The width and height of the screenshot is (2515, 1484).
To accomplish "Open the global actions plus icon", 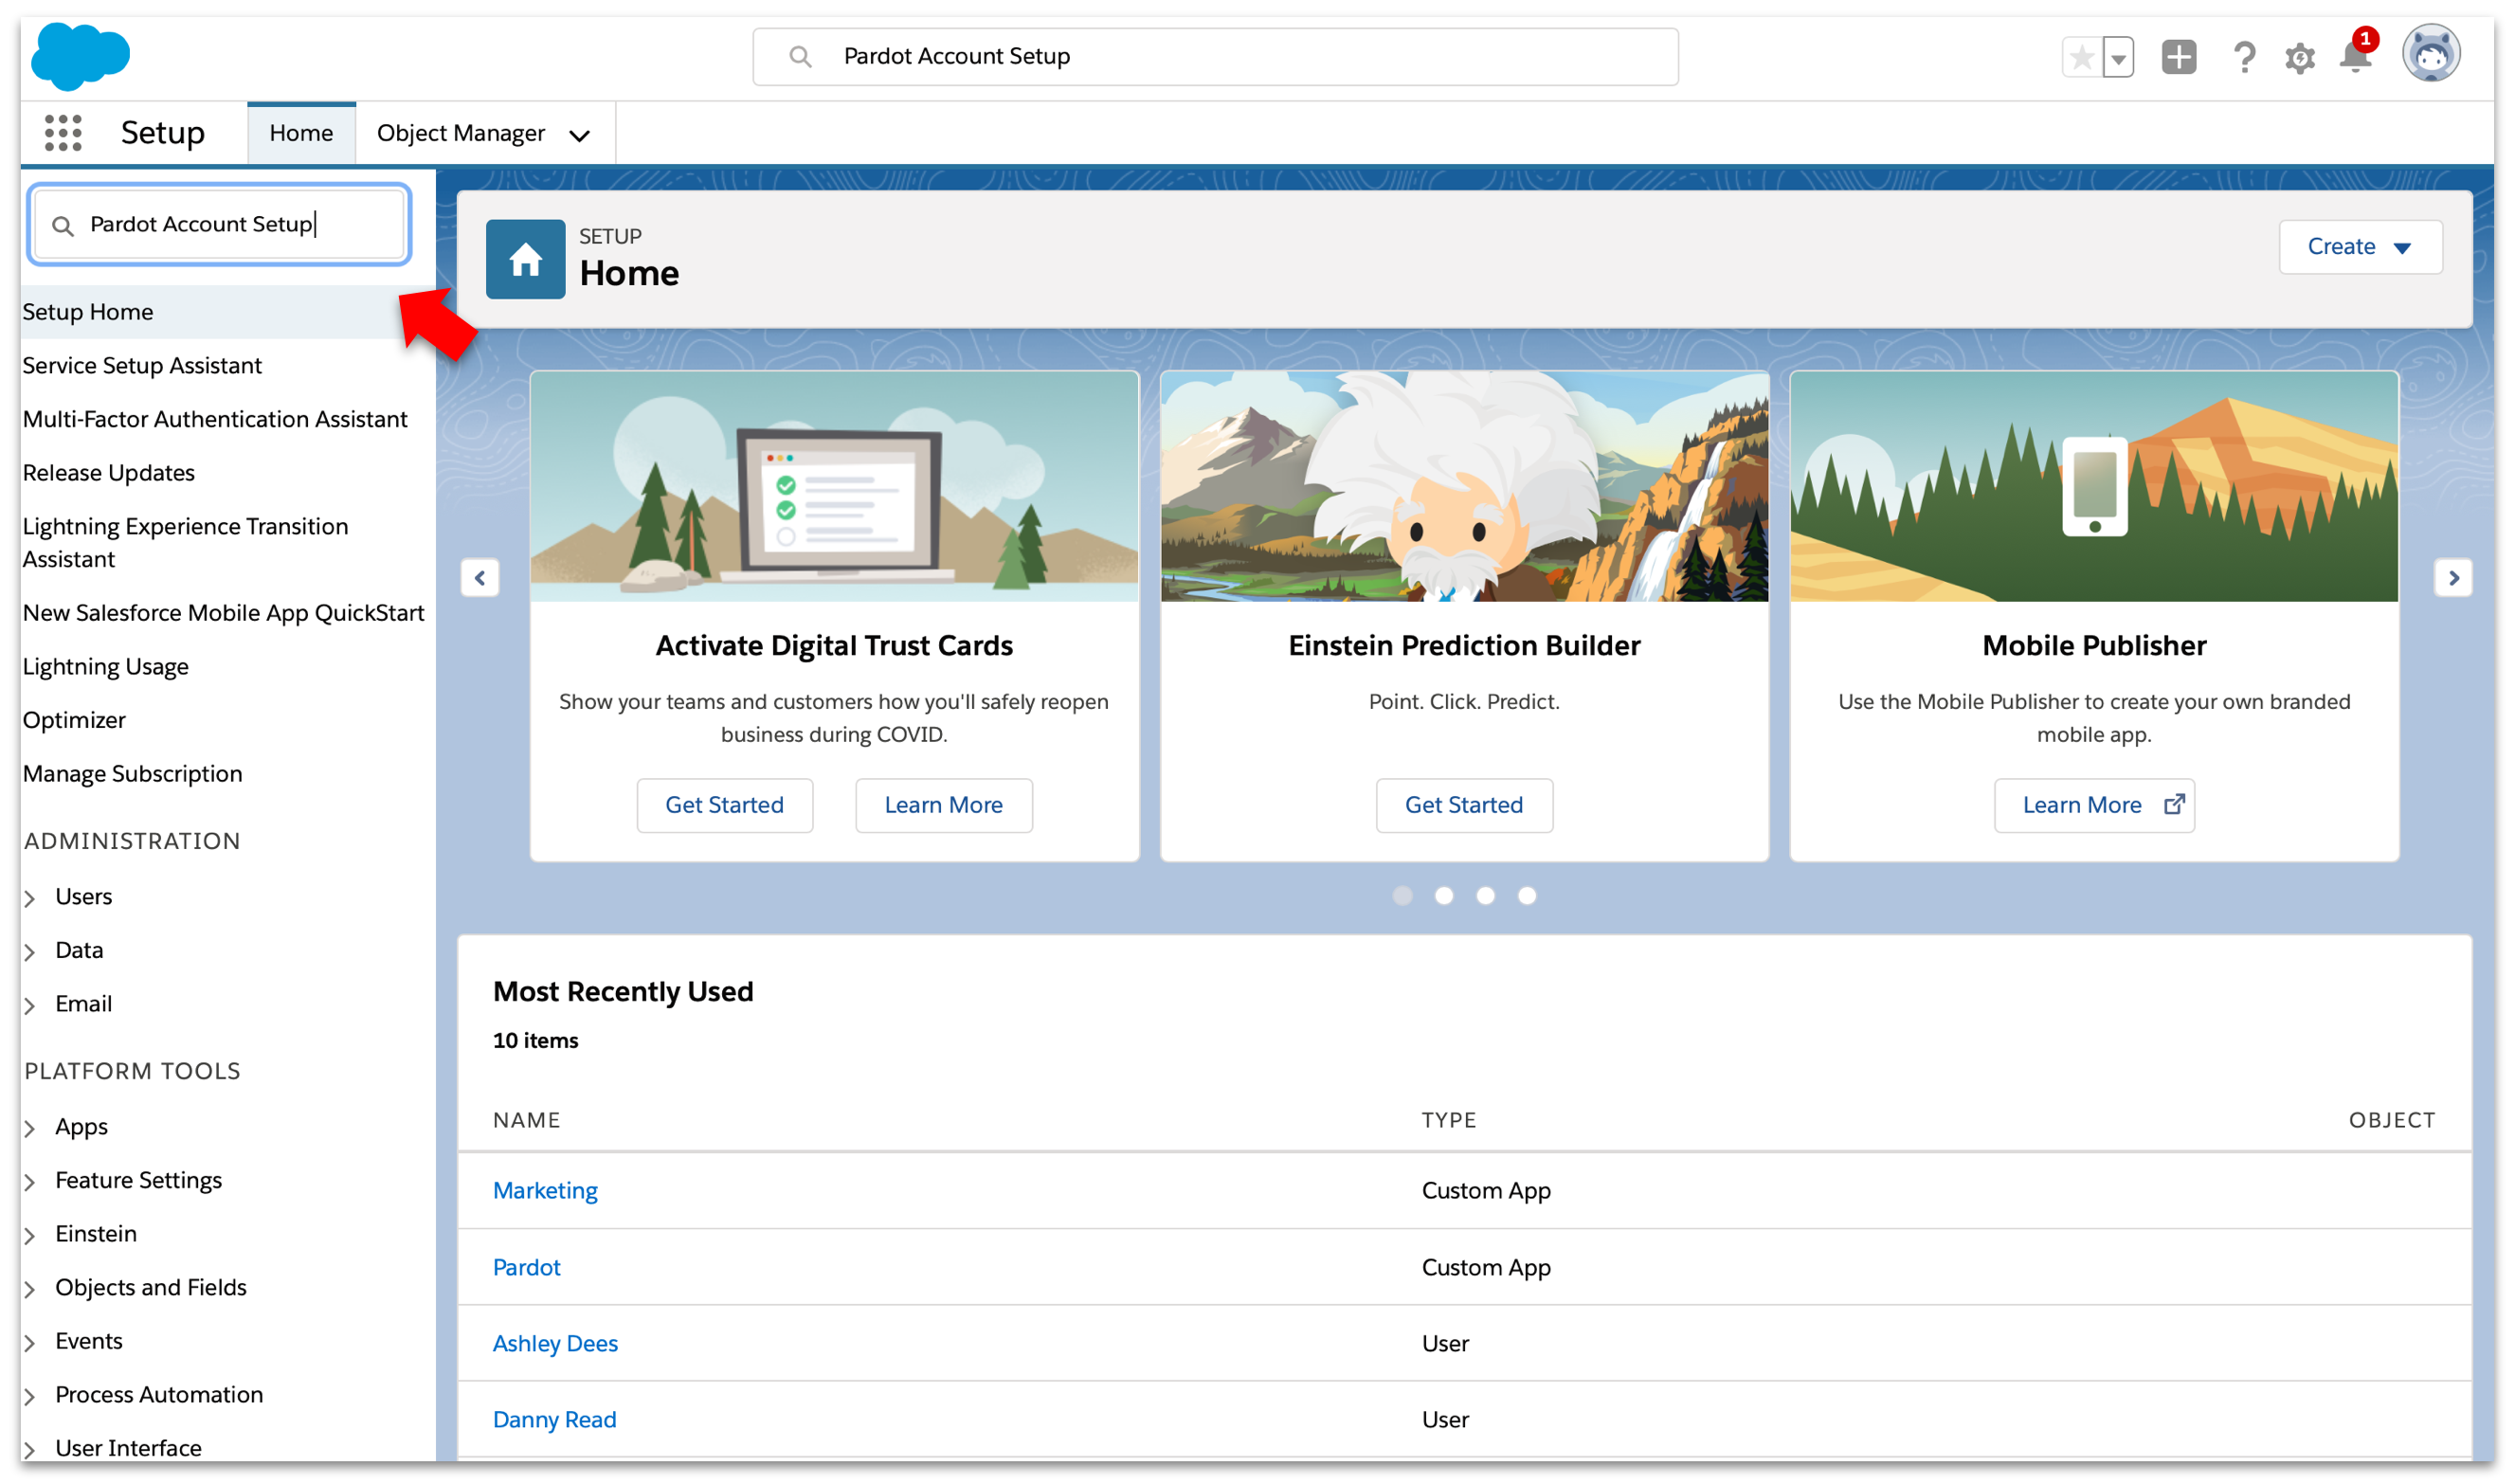I will [x=2178, y=57].
